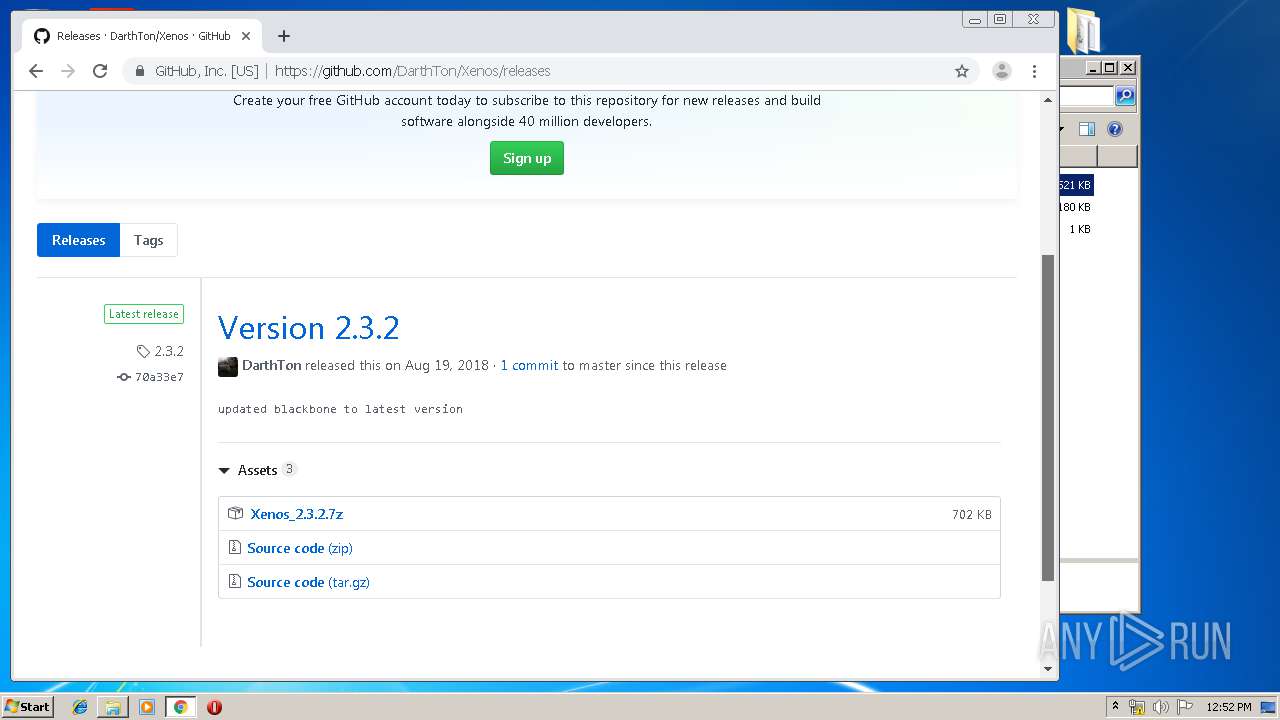
Task: Bookmark this page with the star icon
Action: click(962, 71)
